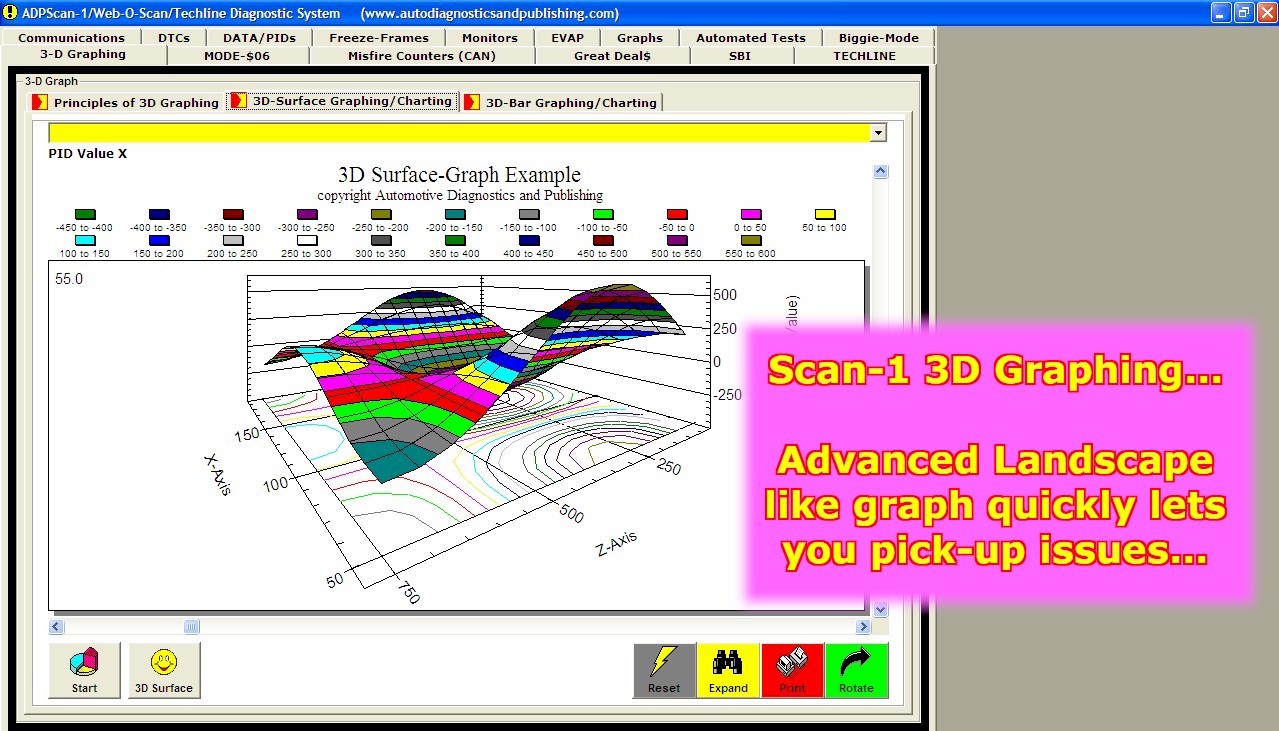1279x731 pixels.
Task: Click the graph's vertical scrollbar up arrow
Action: (x=881, y=172)
